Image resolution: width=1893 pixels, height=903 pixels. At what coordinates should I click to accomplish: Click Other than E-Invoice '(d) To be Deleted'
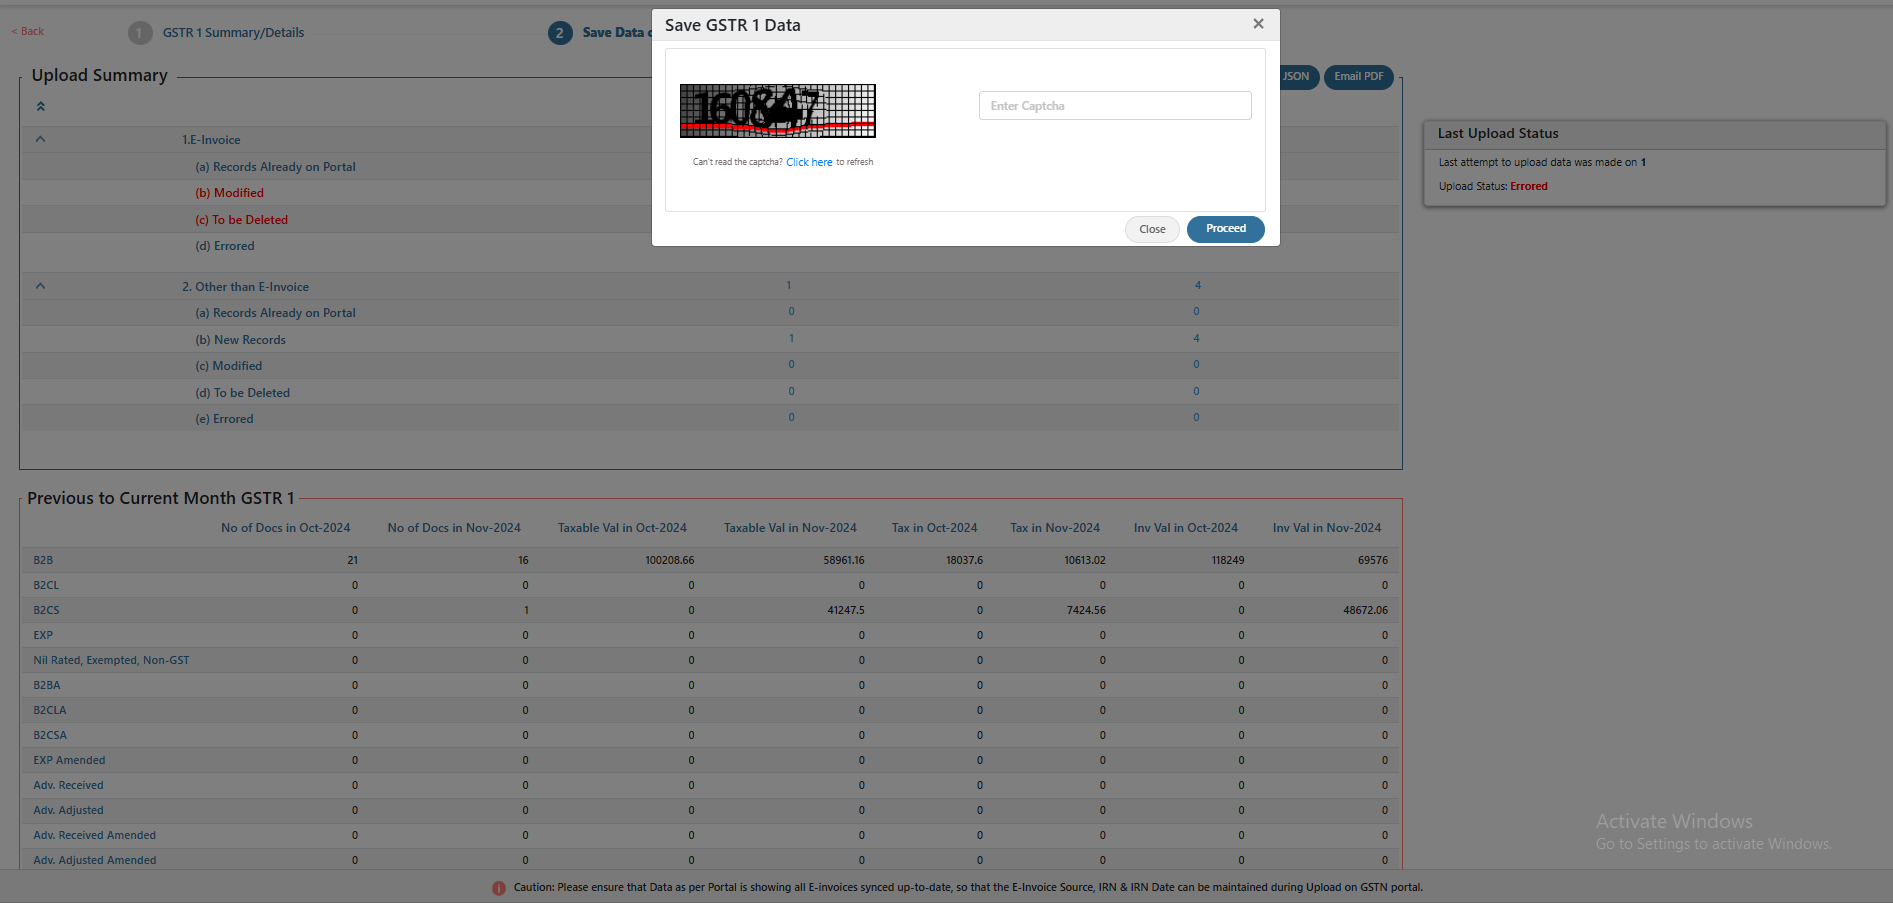(x=242, y=393)
